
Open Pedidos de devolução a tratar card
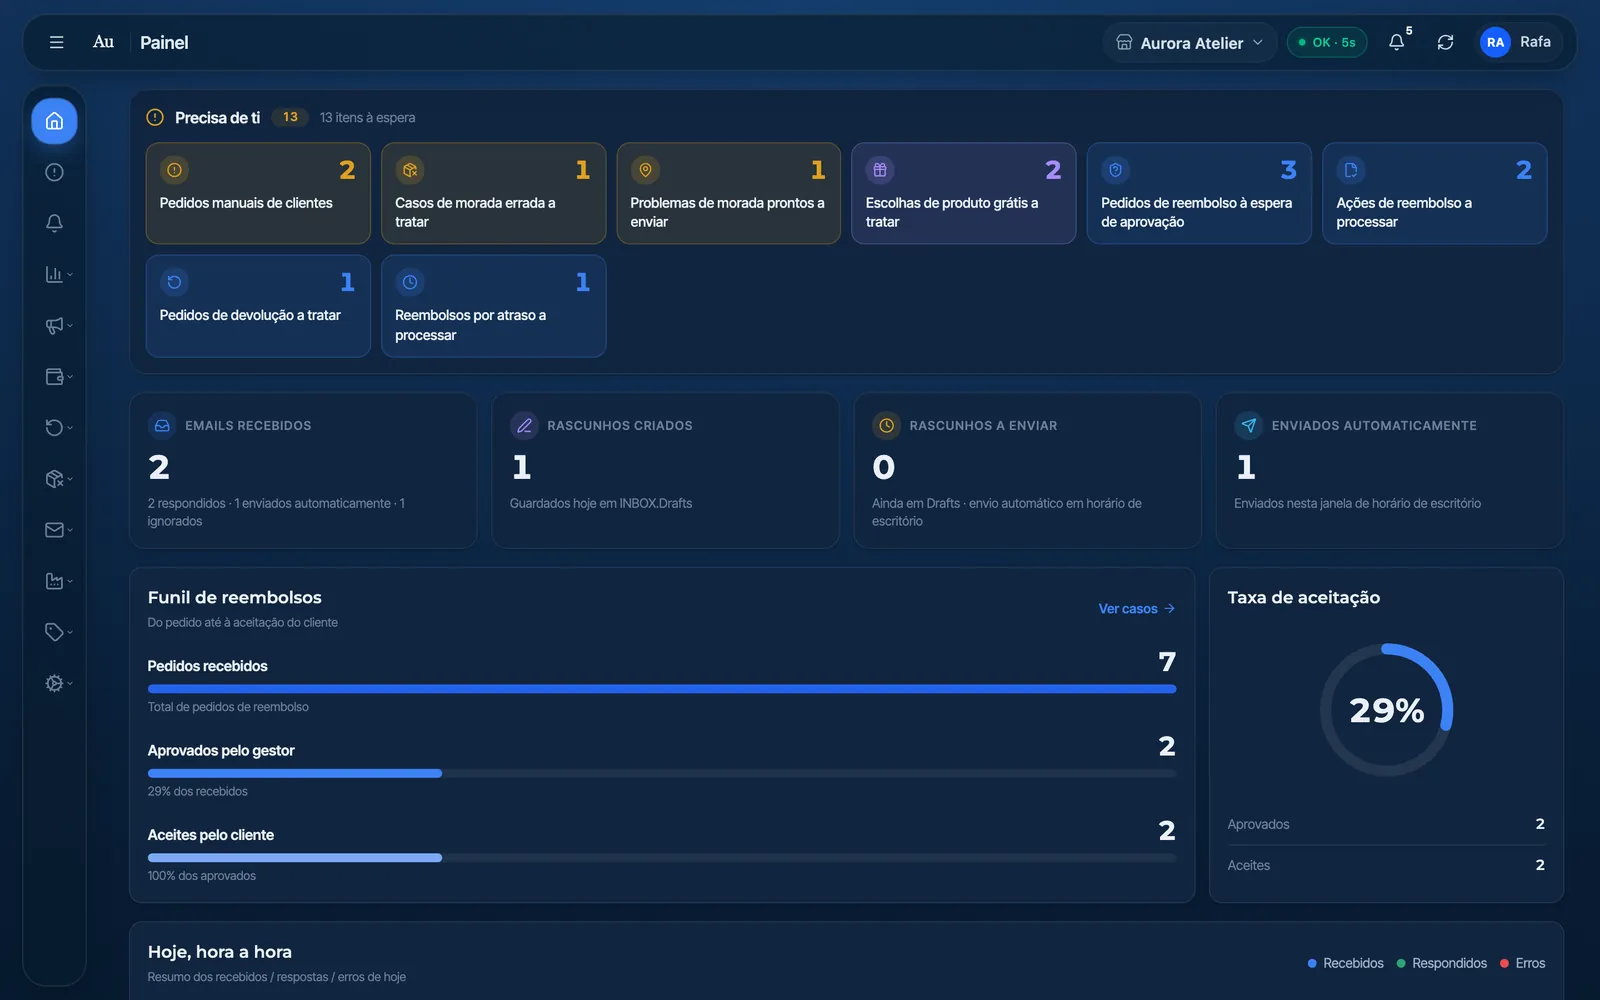(x=258, y=306)
